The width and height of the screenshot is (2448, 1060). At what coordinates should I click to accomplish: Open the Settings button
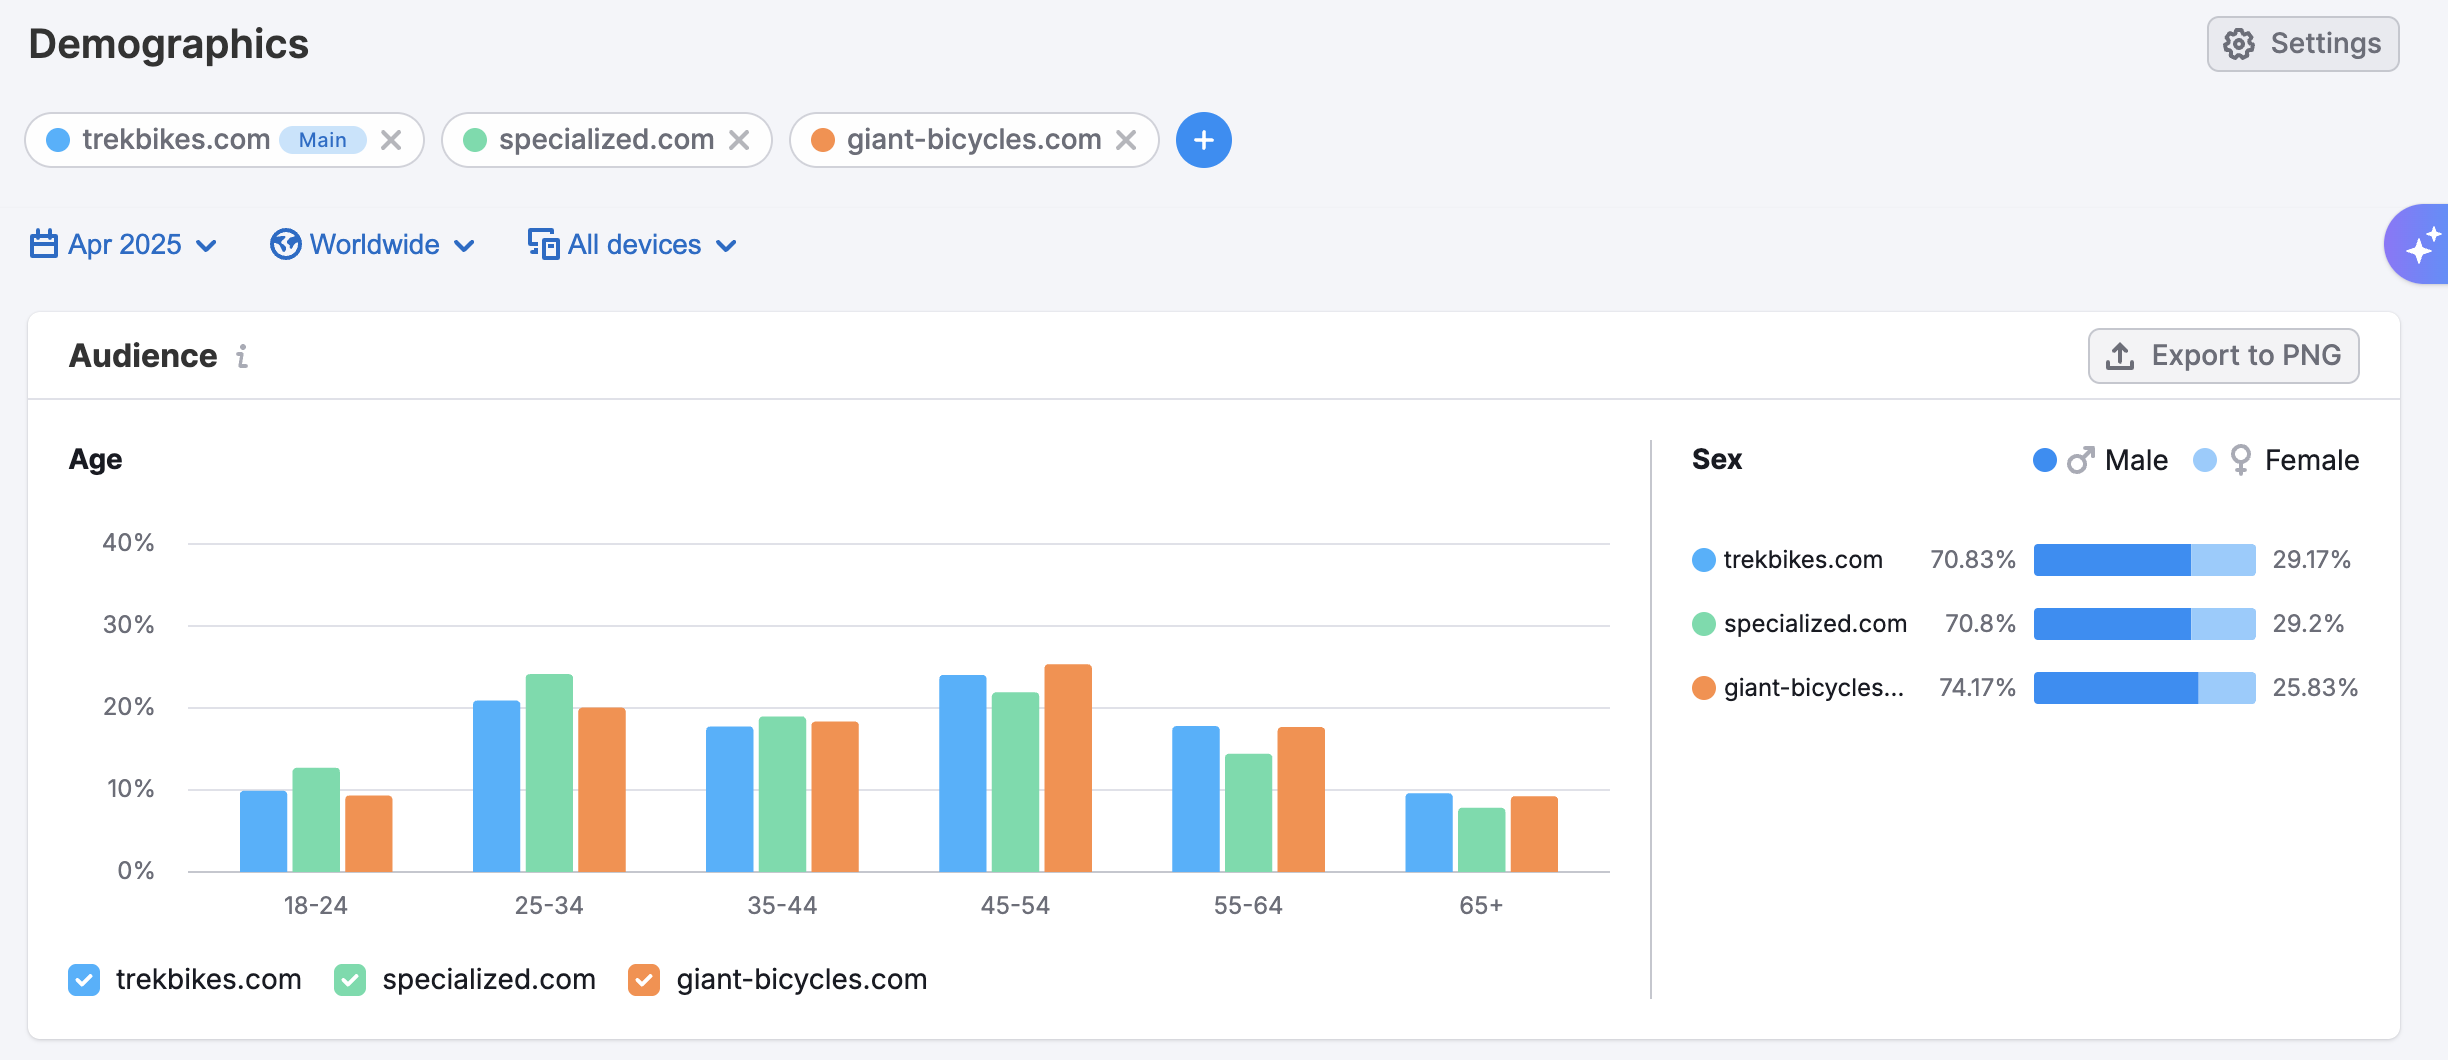pos(2302,44)
